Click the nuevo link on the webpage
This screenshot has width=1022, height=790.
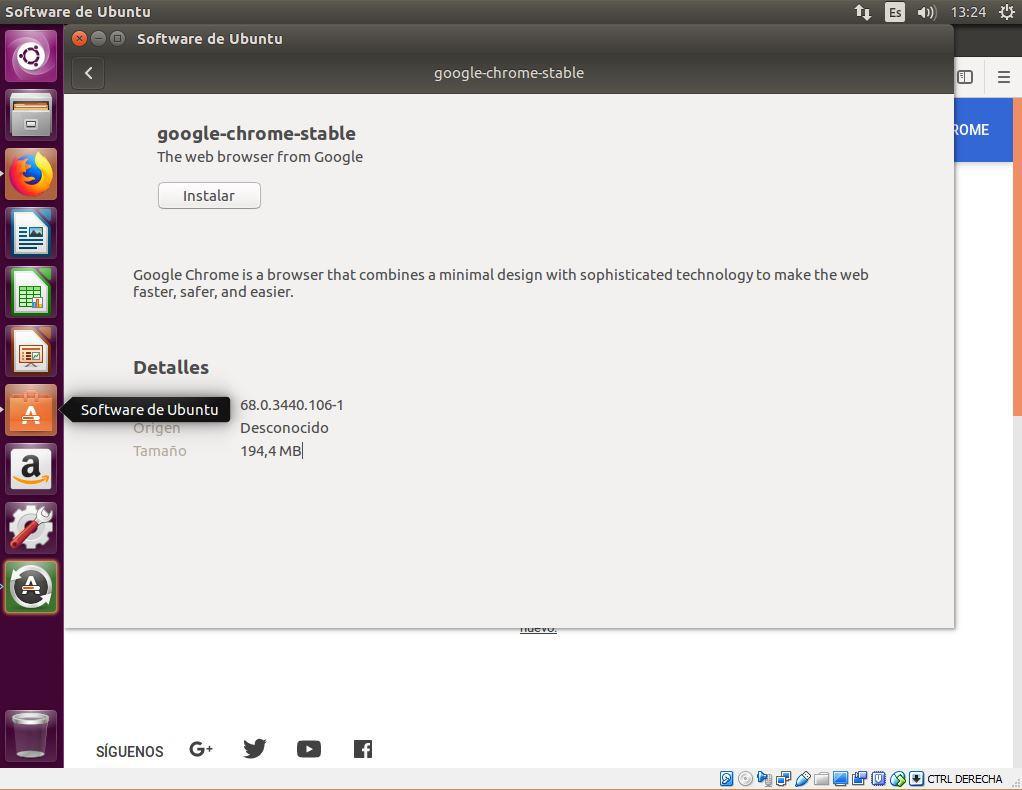click(538, 627)
